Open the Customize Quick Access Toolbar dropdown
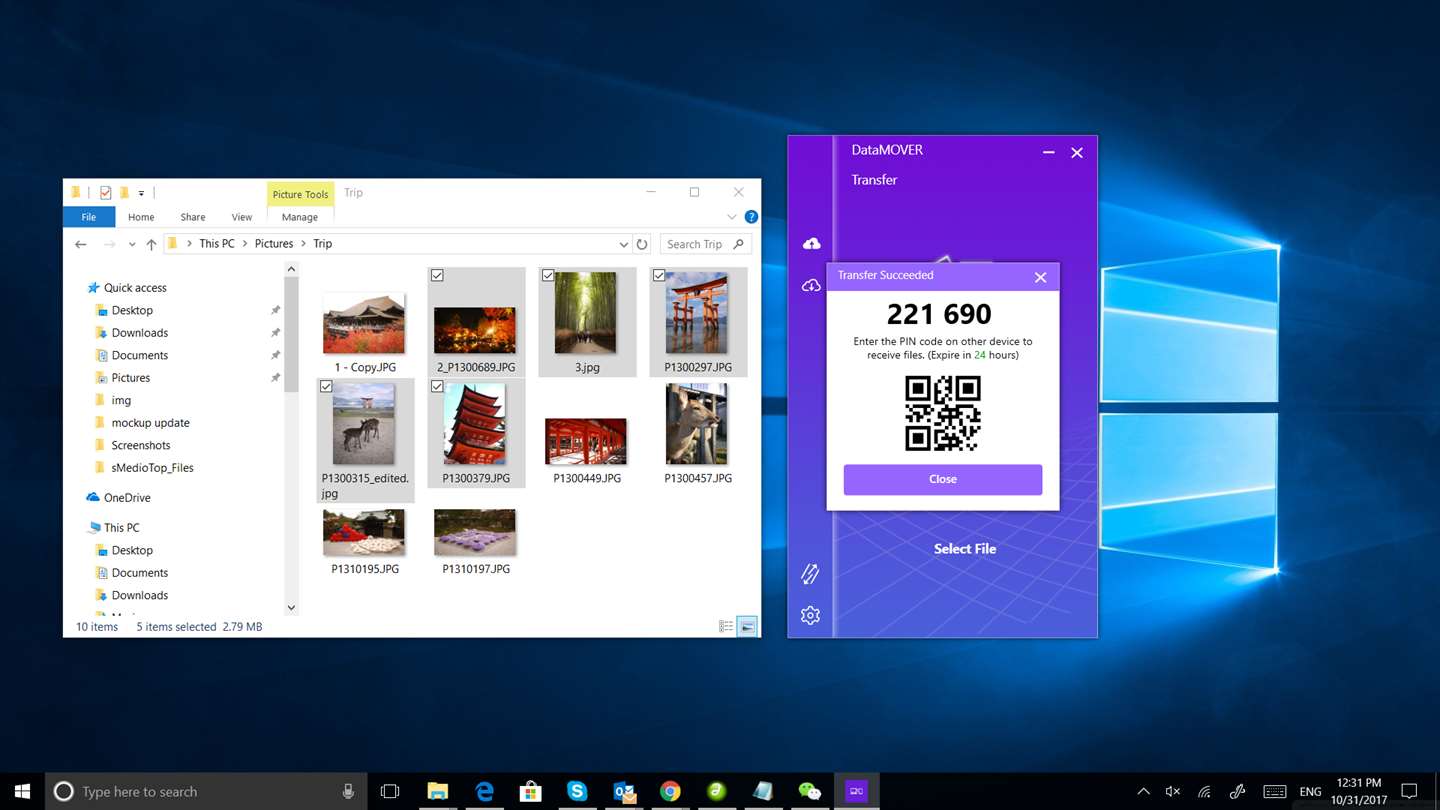The image size is (1440, 810). (141, 193)
